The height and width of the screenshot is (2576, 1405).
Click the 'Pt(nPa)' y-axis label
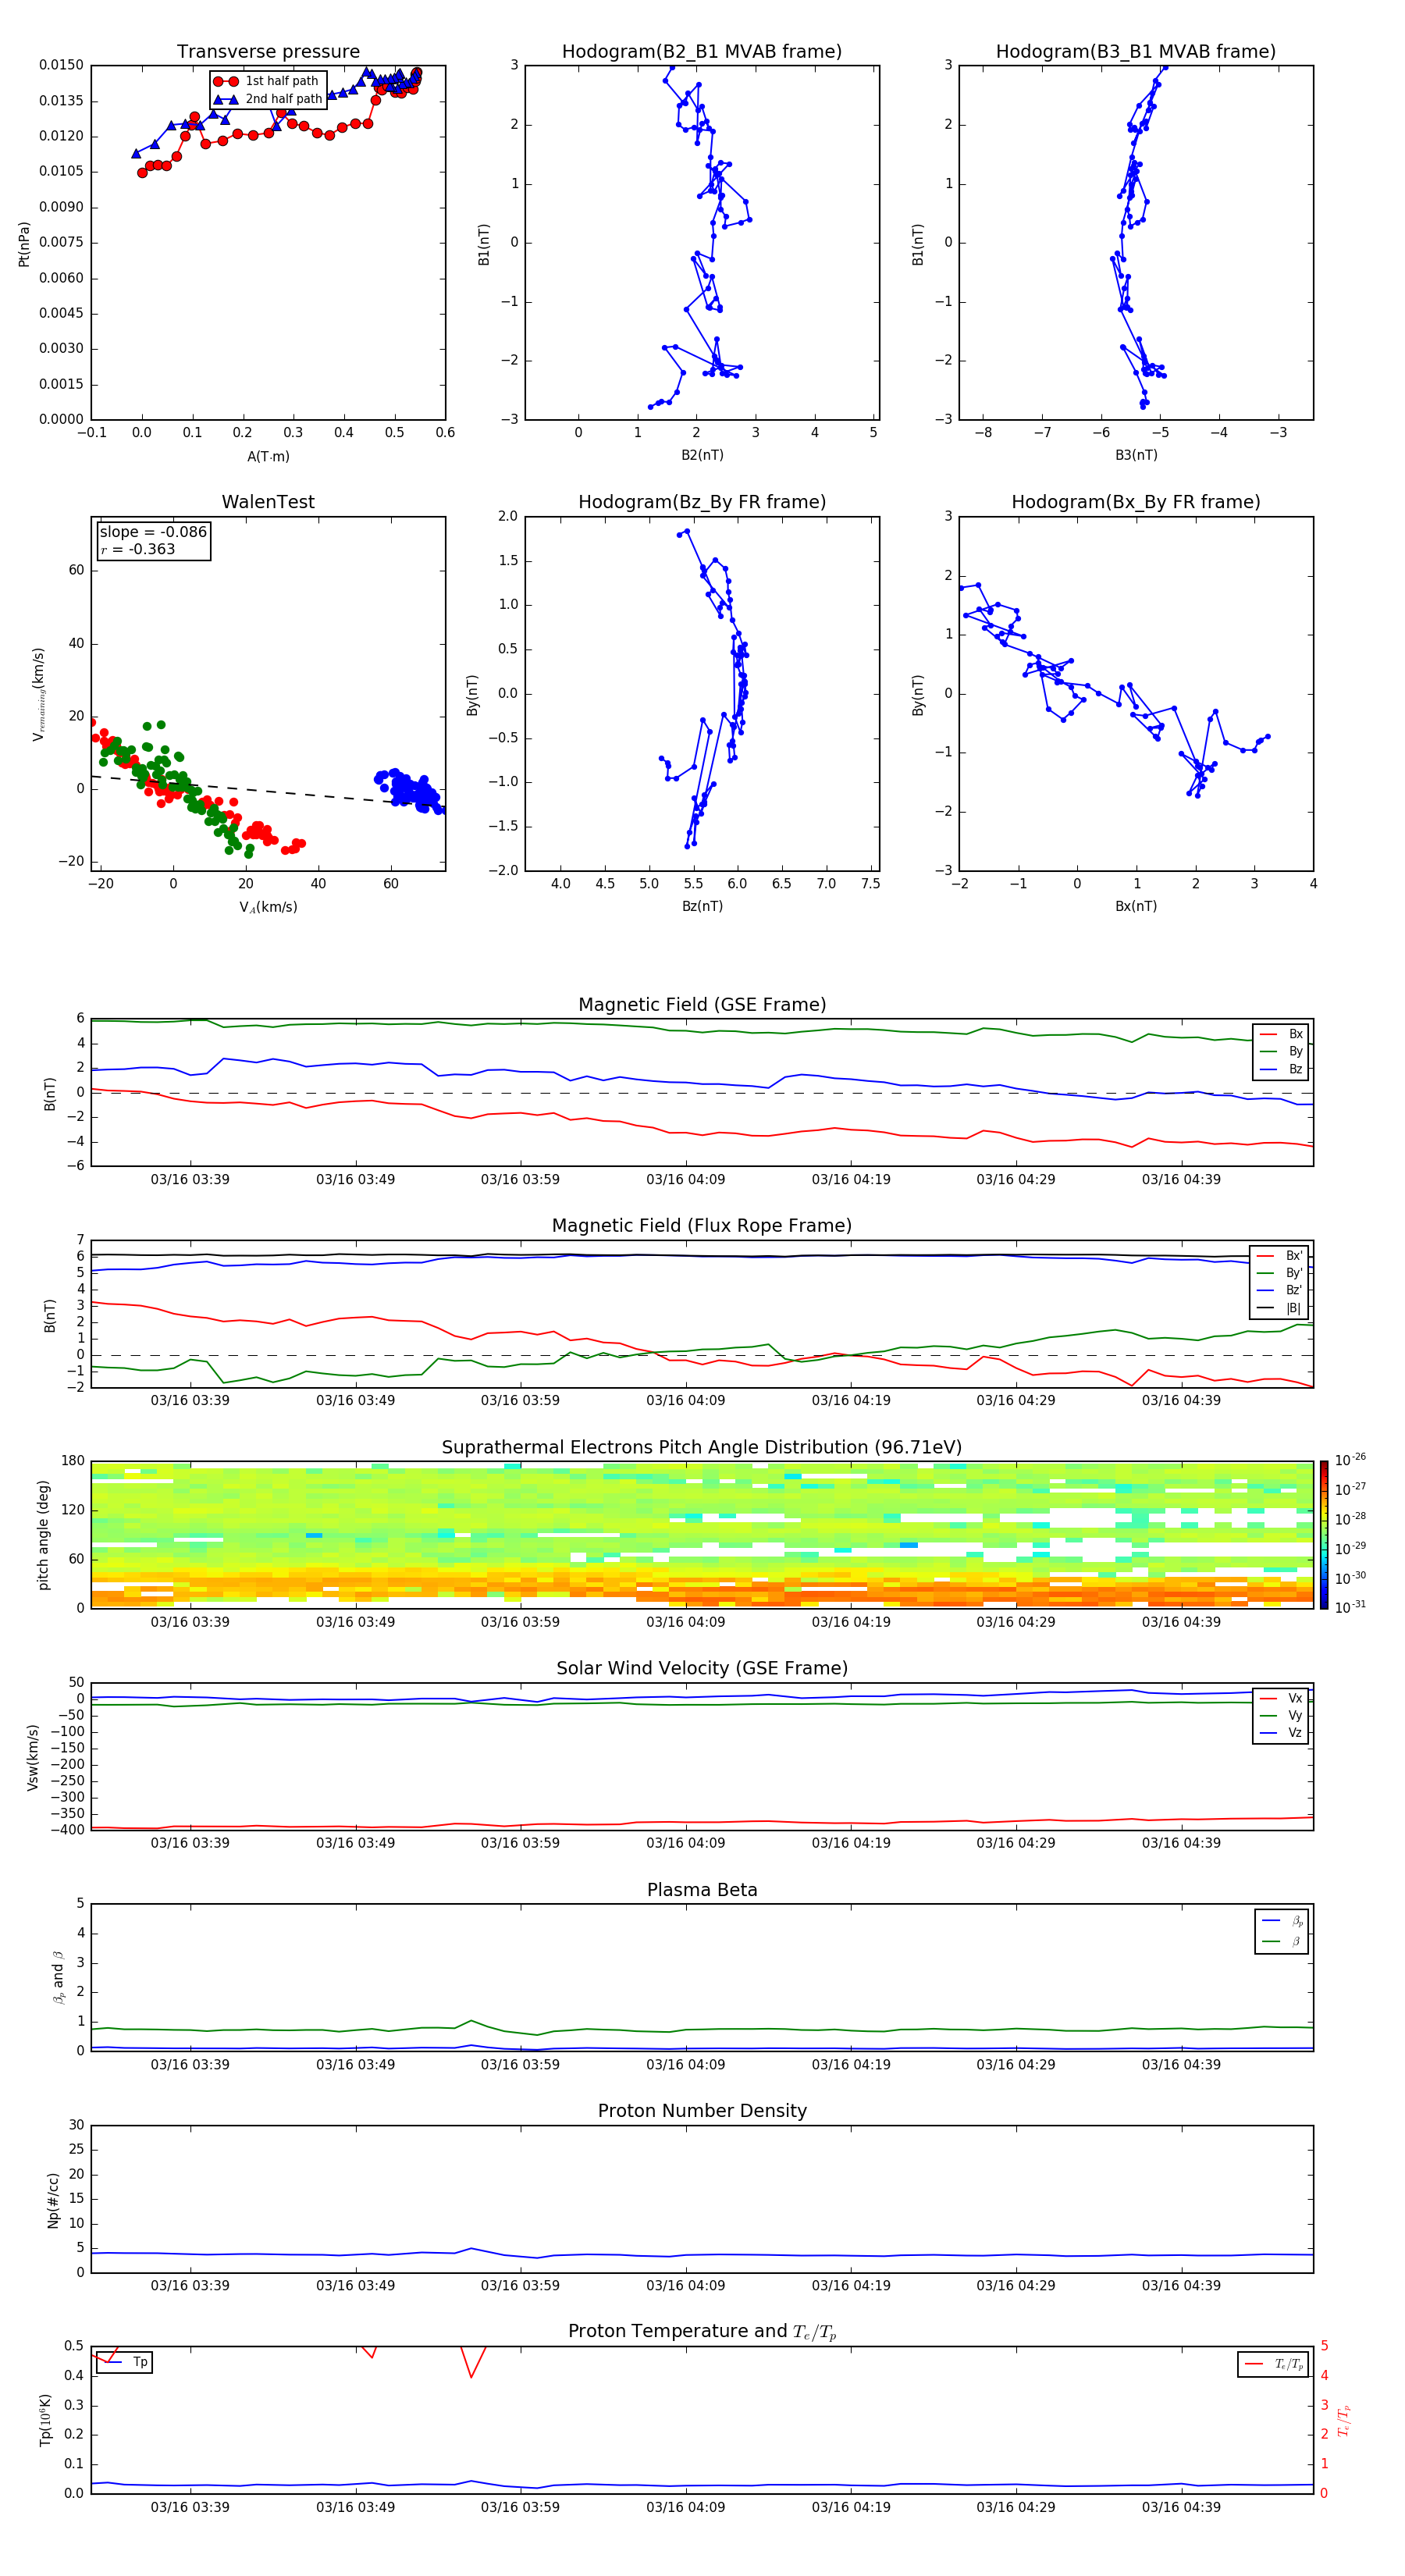[x=24, y=243]
